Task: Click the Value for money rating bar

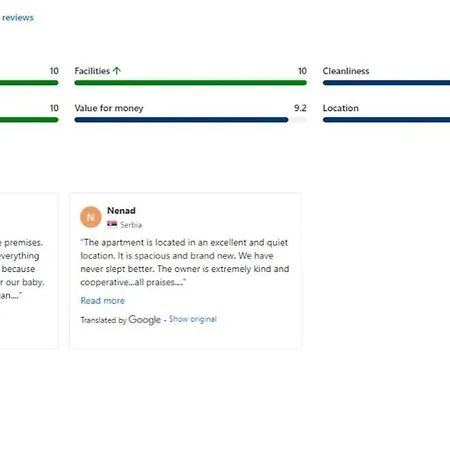Action: [x=191, y=120]
